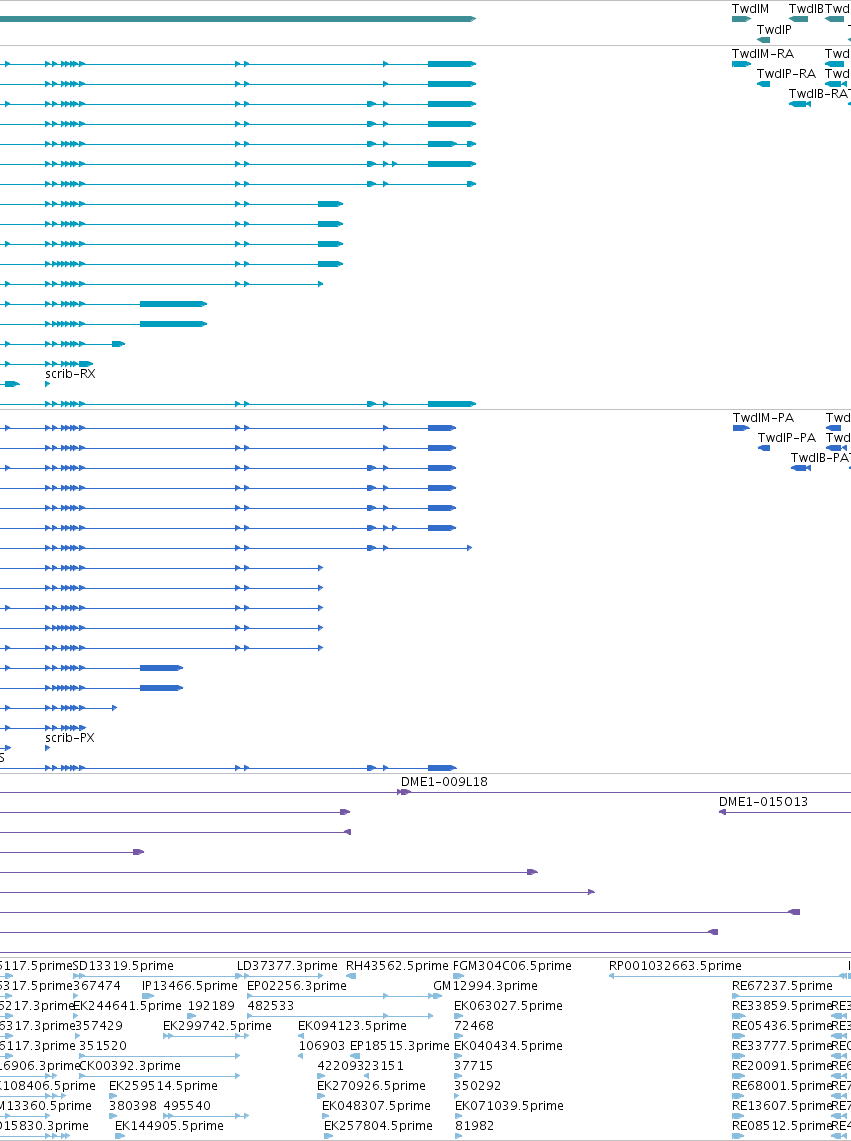Image resolution: width=851 pixels, height=1141 pixels.
Task: Select the EK299742.5prime EST label
Action: [x=217, y=1025]
